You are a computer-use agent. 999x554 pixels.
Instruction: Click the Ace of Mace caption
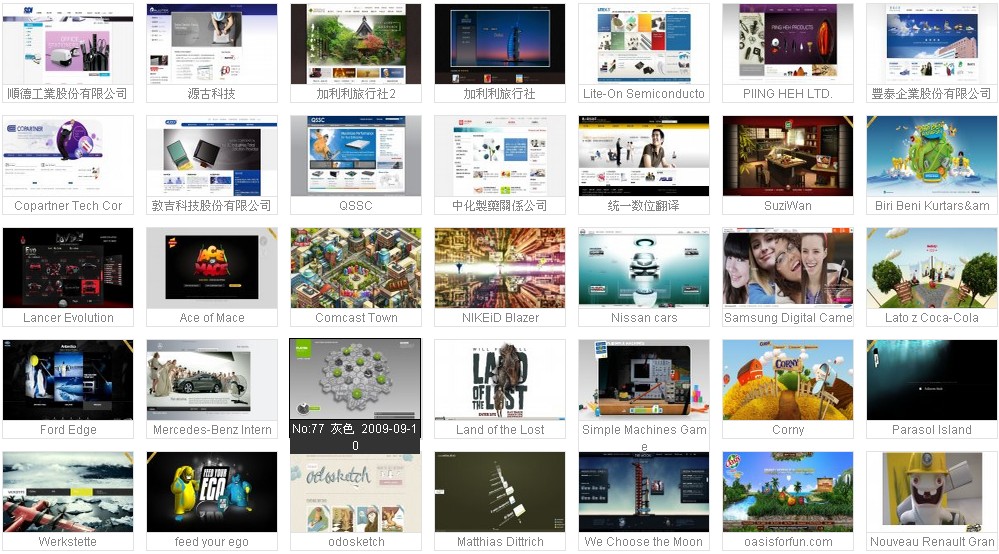click(x=212, y=318)
